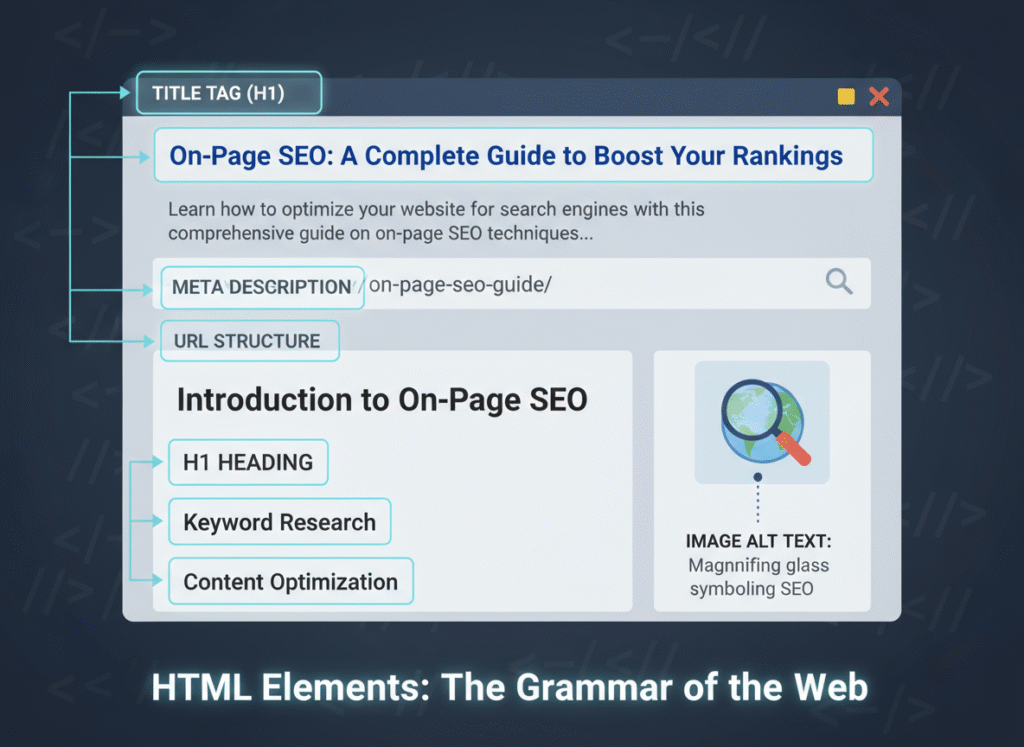Viewport: 1024px width, 747px height.
Task: Select the URL STRUCTURE callout label
Action: (249, 340)
